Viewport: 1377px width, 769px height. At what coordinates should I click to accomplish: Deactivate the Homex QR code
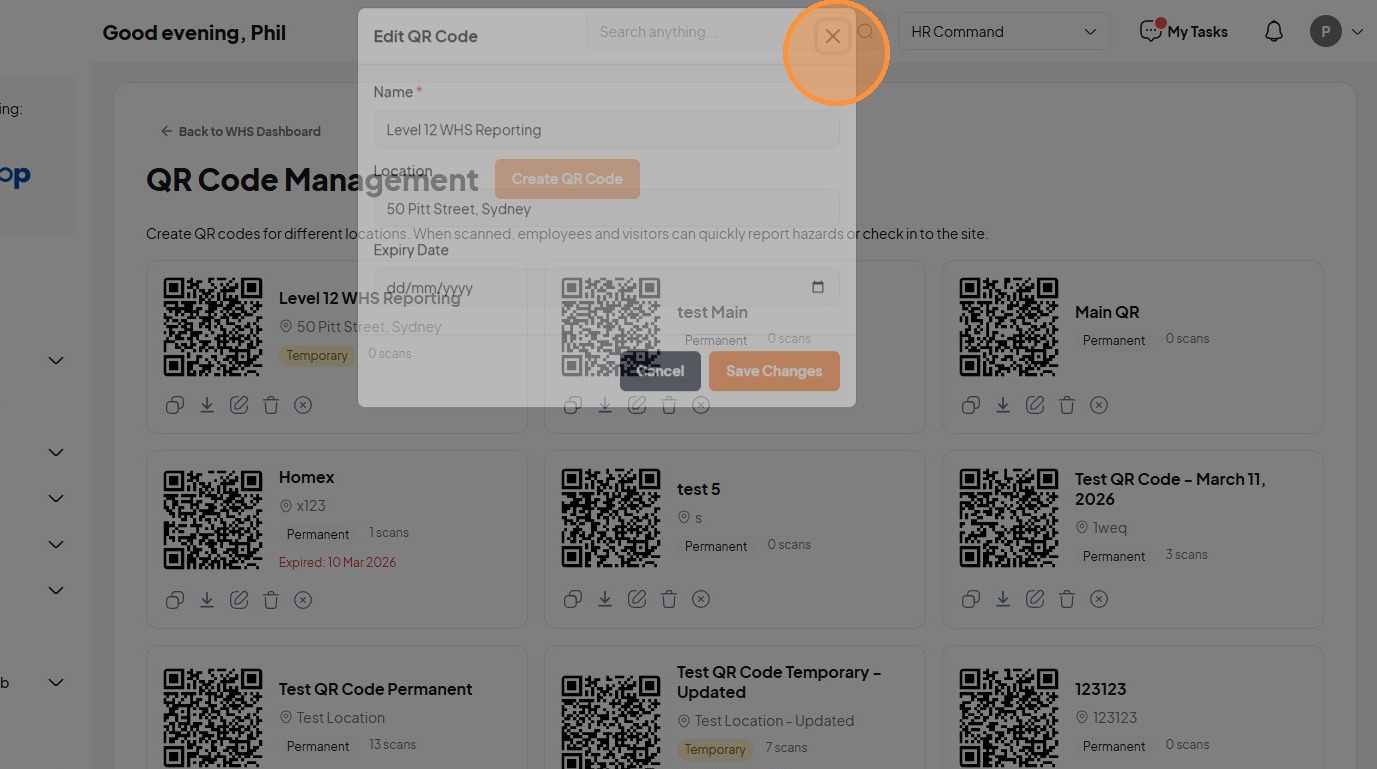point(303,600)
